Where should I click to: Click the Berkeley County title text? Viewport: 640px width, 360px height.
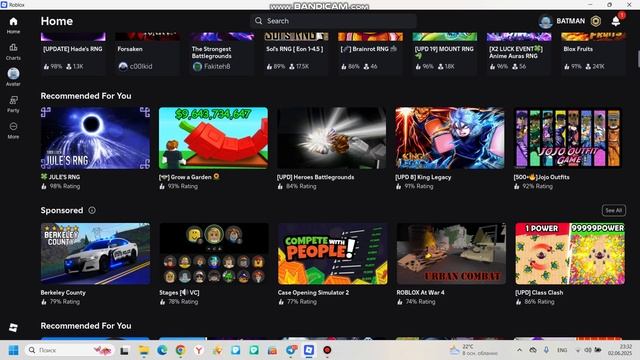tap(63, 292)
